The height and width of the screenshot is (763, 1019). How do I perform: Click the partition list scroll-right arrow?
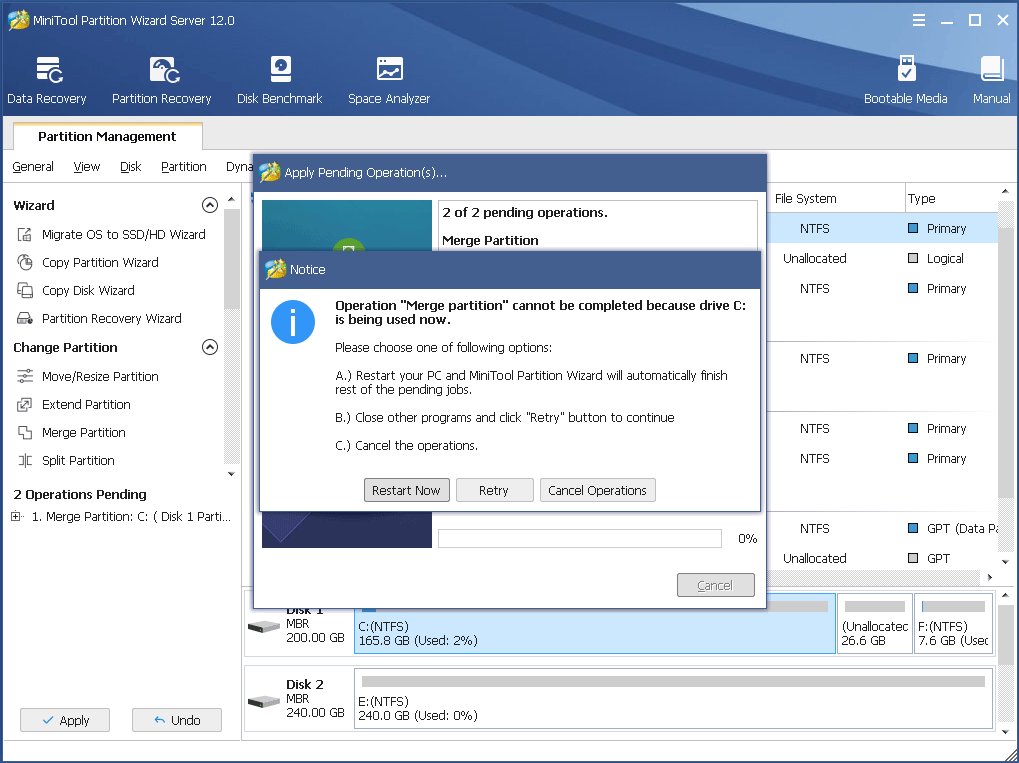tap(990, 577)
